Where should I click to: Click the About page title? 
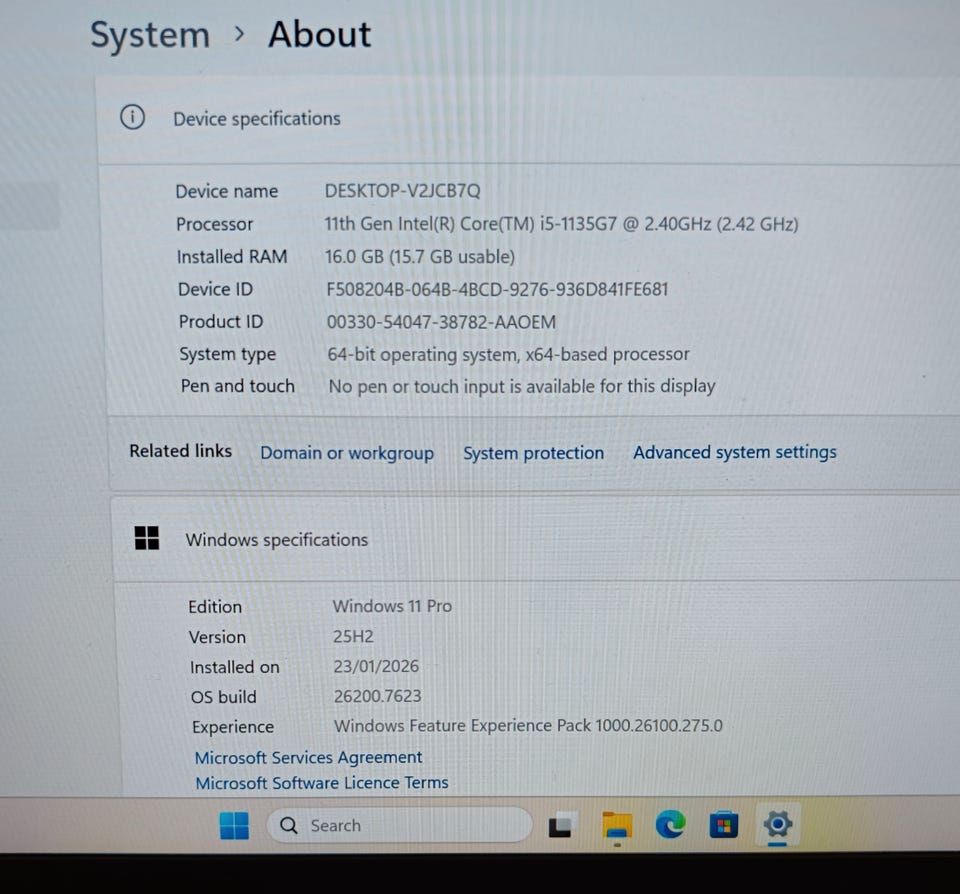[320, 34]
